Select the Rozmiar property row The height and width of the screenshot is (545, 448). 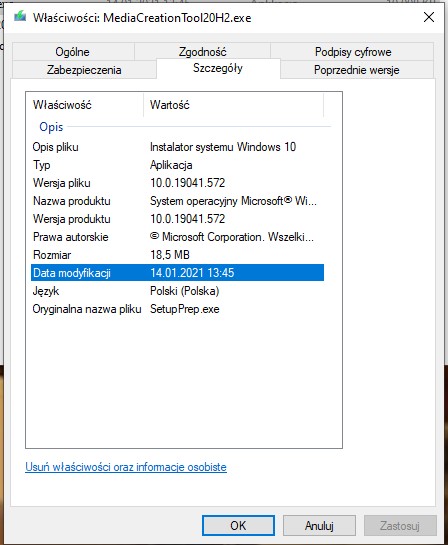(x=177, y=255)
